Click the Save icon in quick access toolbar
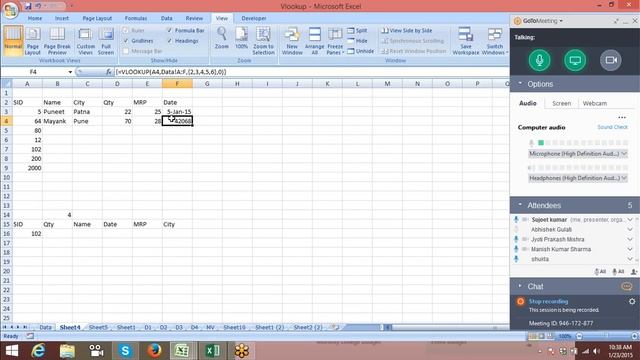The image size is (640, 360). pyautogui.click(x=28, y=6)
